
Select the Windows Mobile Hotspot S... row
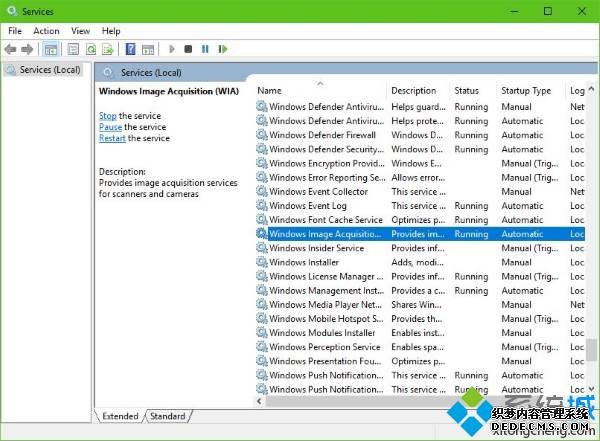[420, 319]
